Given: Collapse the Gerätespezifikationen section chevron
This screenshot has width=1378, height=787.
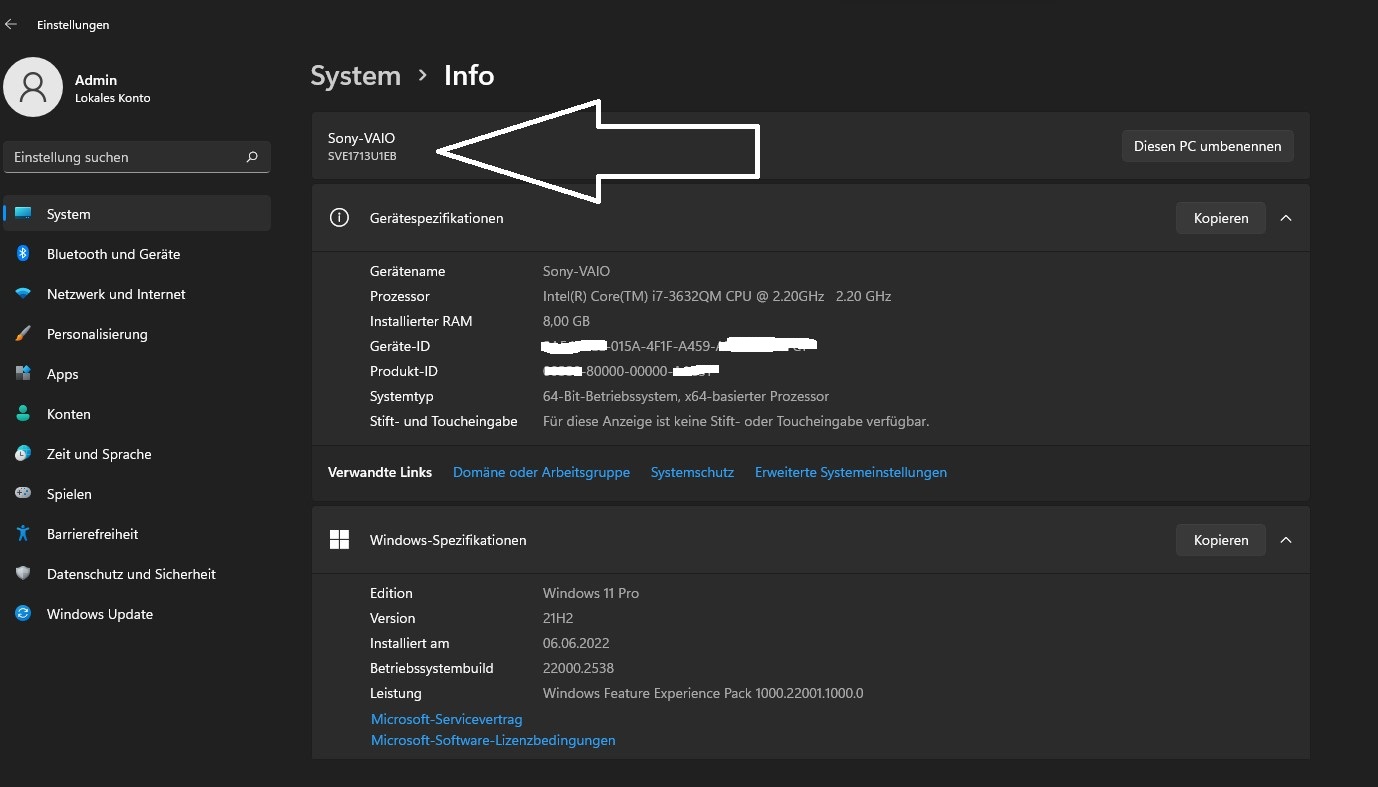Looking at the screenshot, I should 1286,218.
